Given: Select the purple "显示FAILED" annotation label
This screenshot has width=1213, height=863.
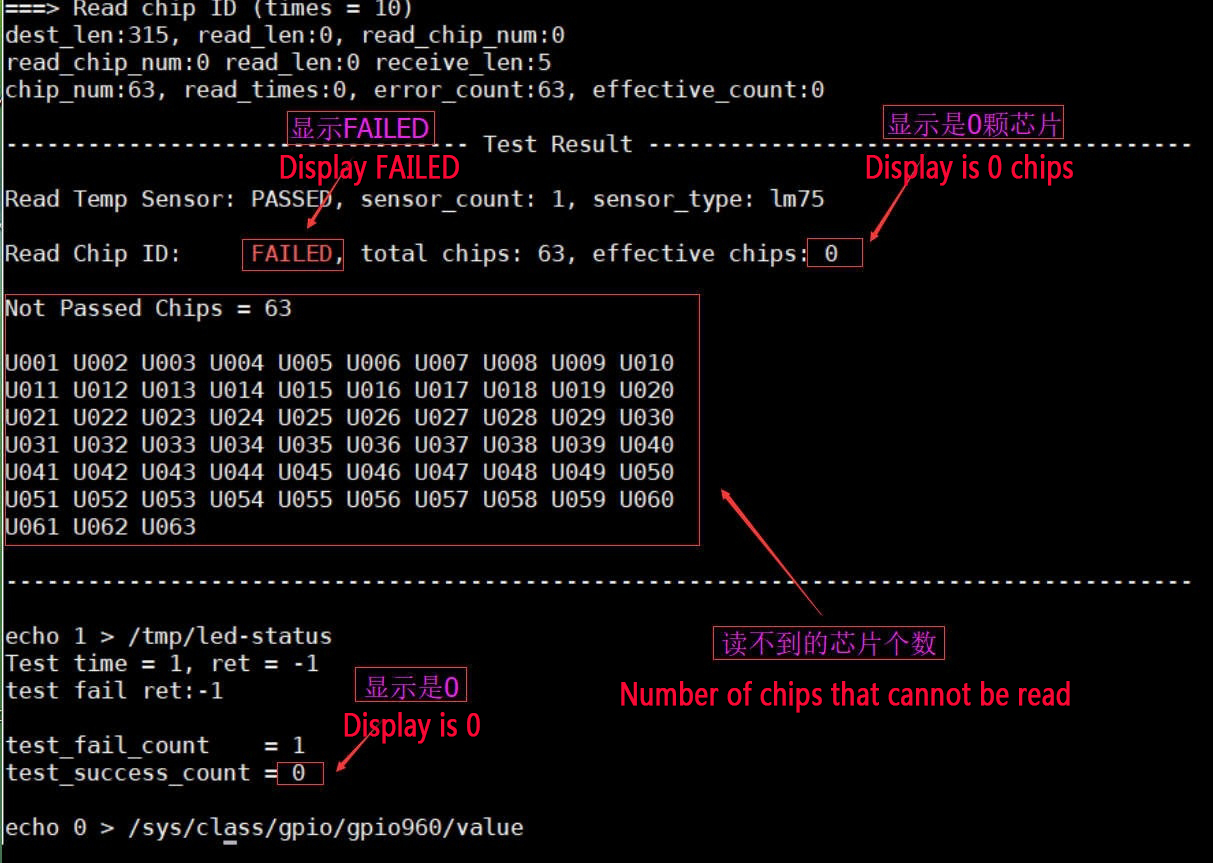Looking at the screenshot, I should [360, 128].
